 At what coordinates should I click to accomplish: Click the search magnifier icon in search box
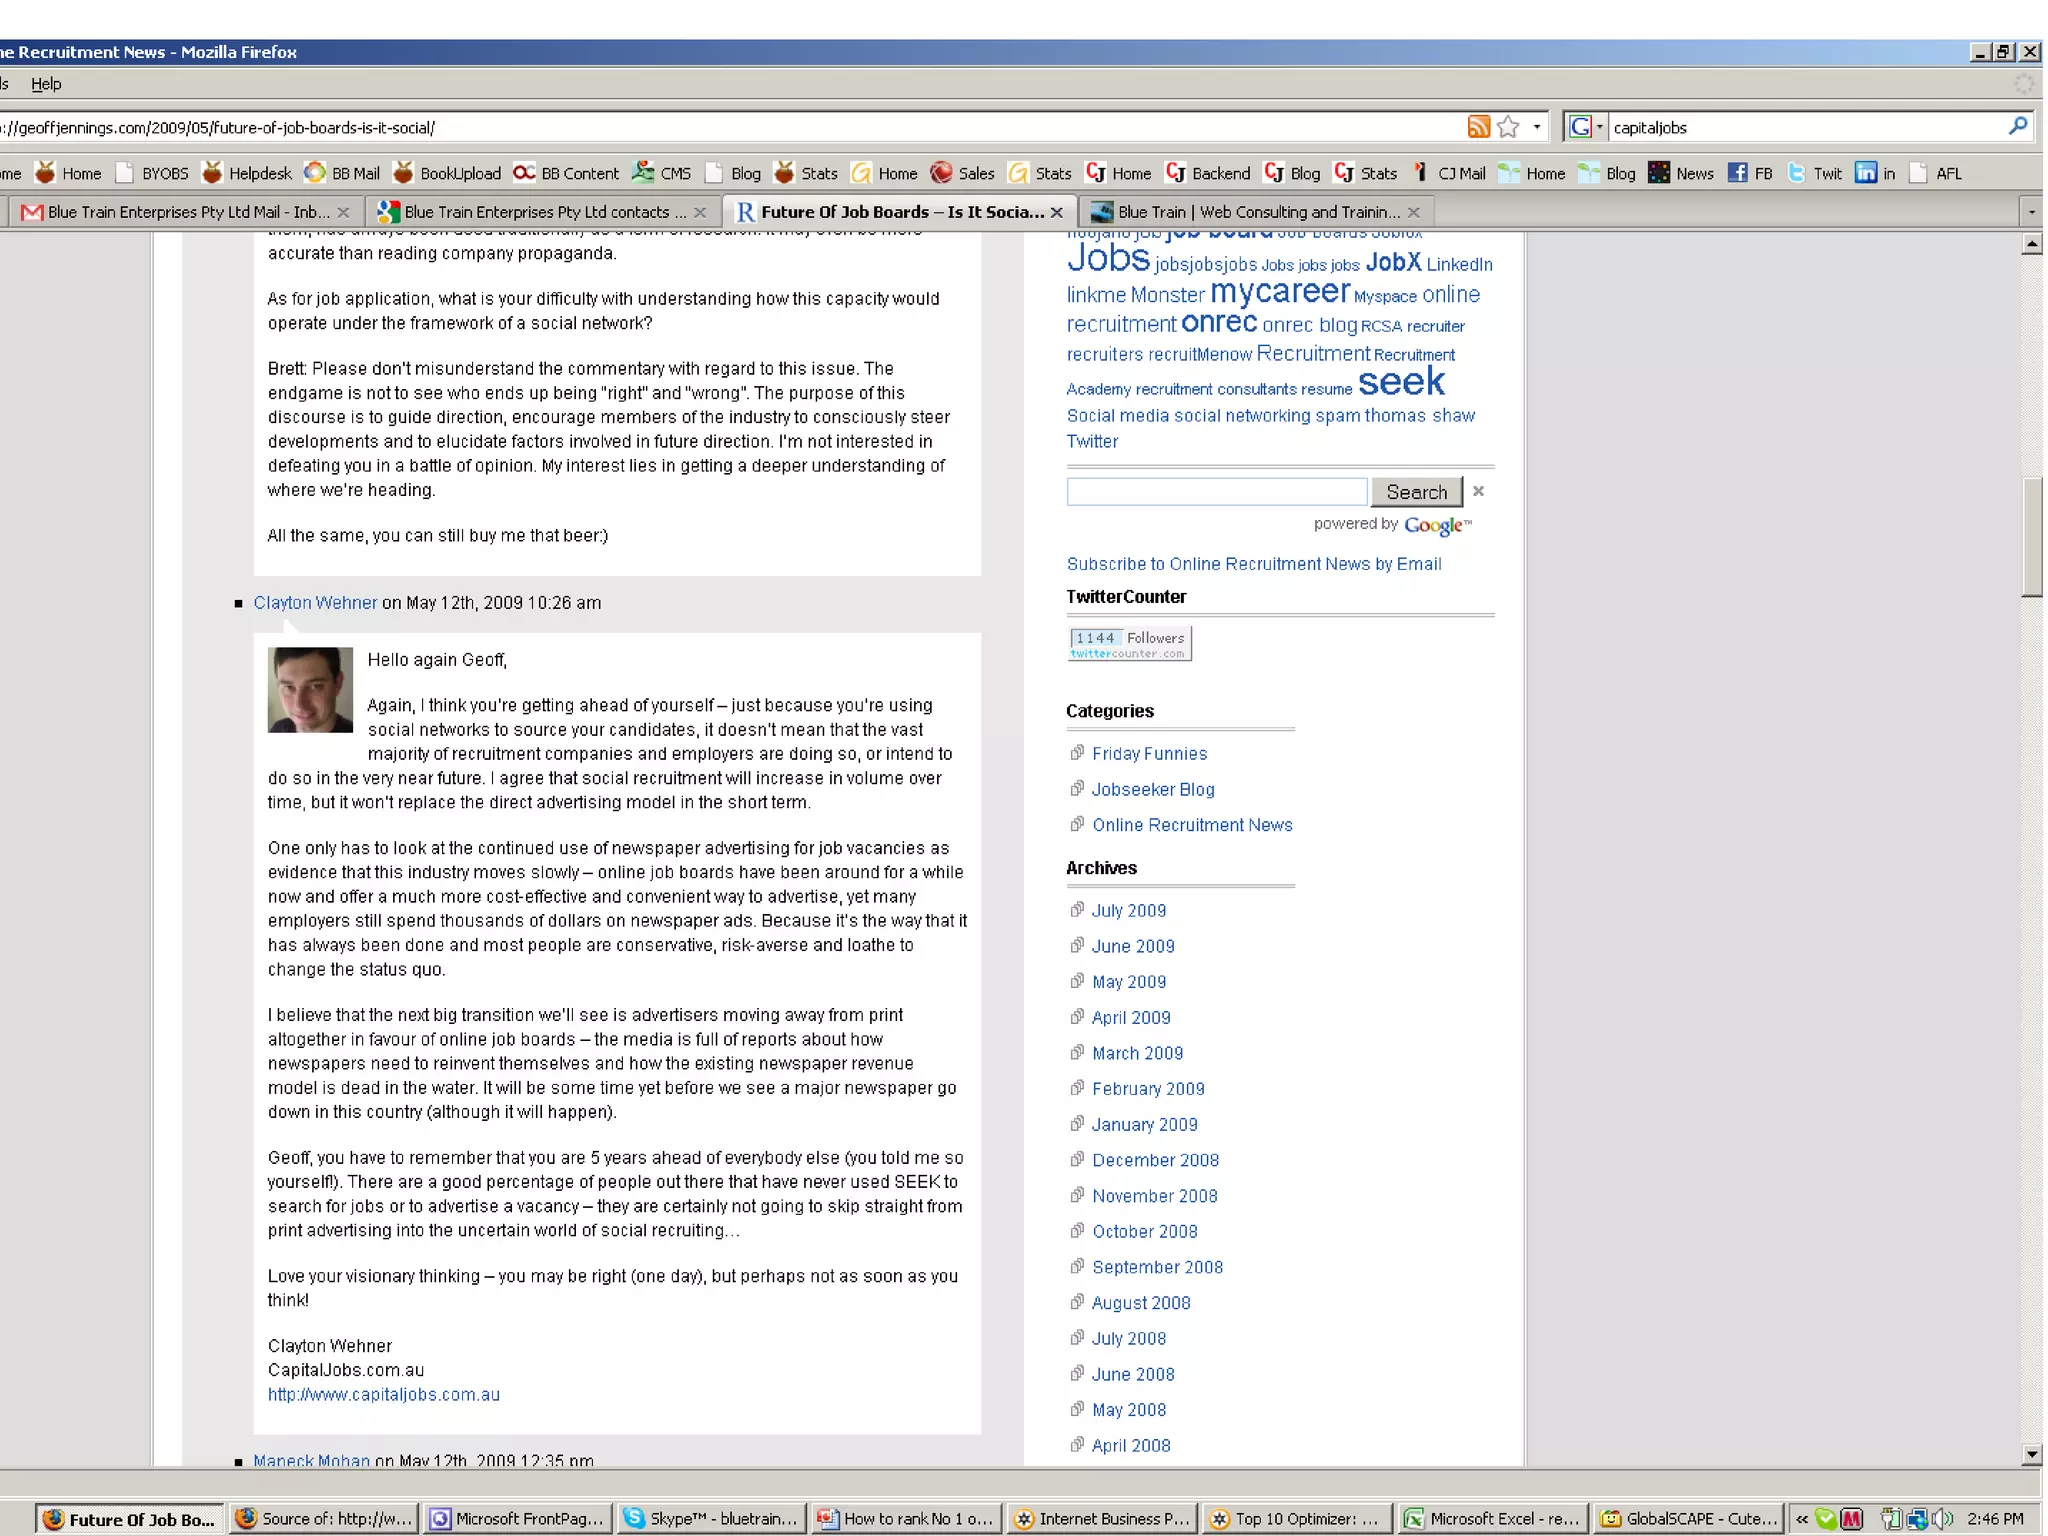pos(2018,126)
